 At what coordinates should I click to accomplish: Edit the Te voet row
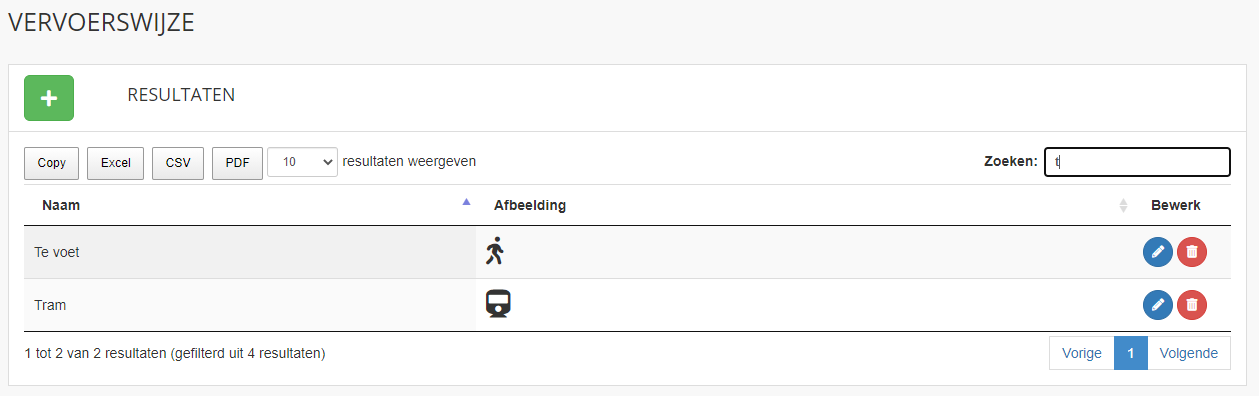1158,252
